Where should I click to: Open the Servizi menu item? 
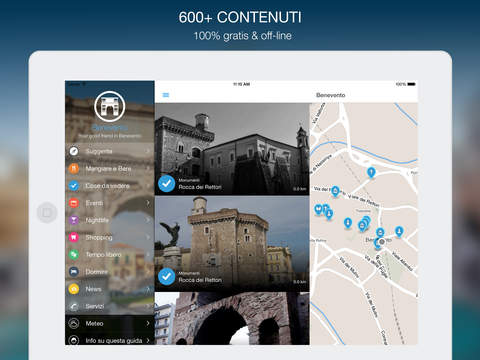point(110,306)
